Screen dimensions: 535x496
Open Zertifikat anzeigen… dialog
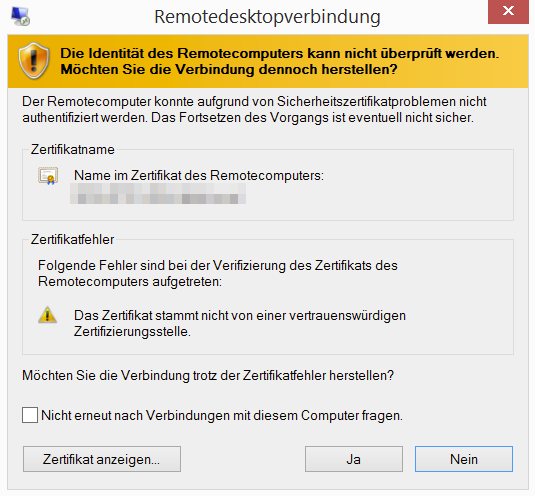coord(102,459)
